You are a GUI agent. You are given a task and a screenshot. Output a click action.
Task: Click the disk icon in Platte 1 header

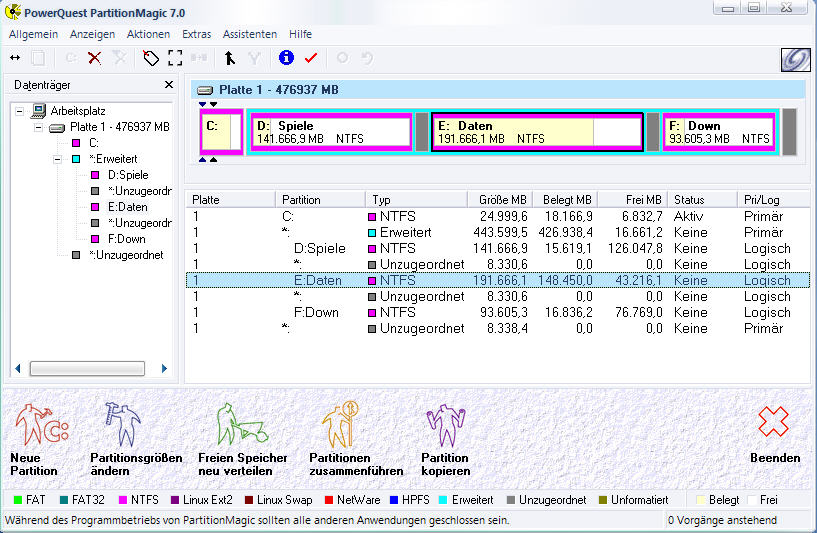point(205,90)
